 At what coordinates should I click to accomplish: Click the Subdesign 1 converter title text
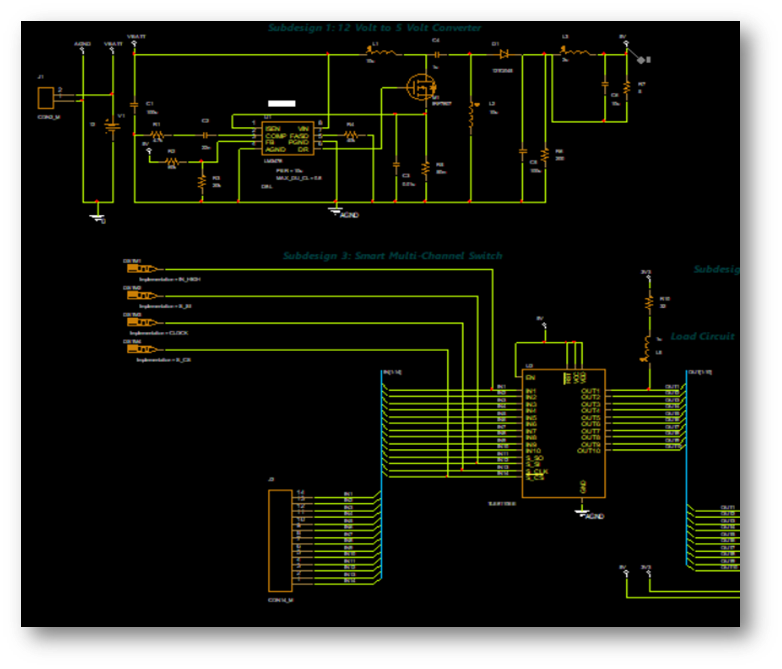click(374, 28)
